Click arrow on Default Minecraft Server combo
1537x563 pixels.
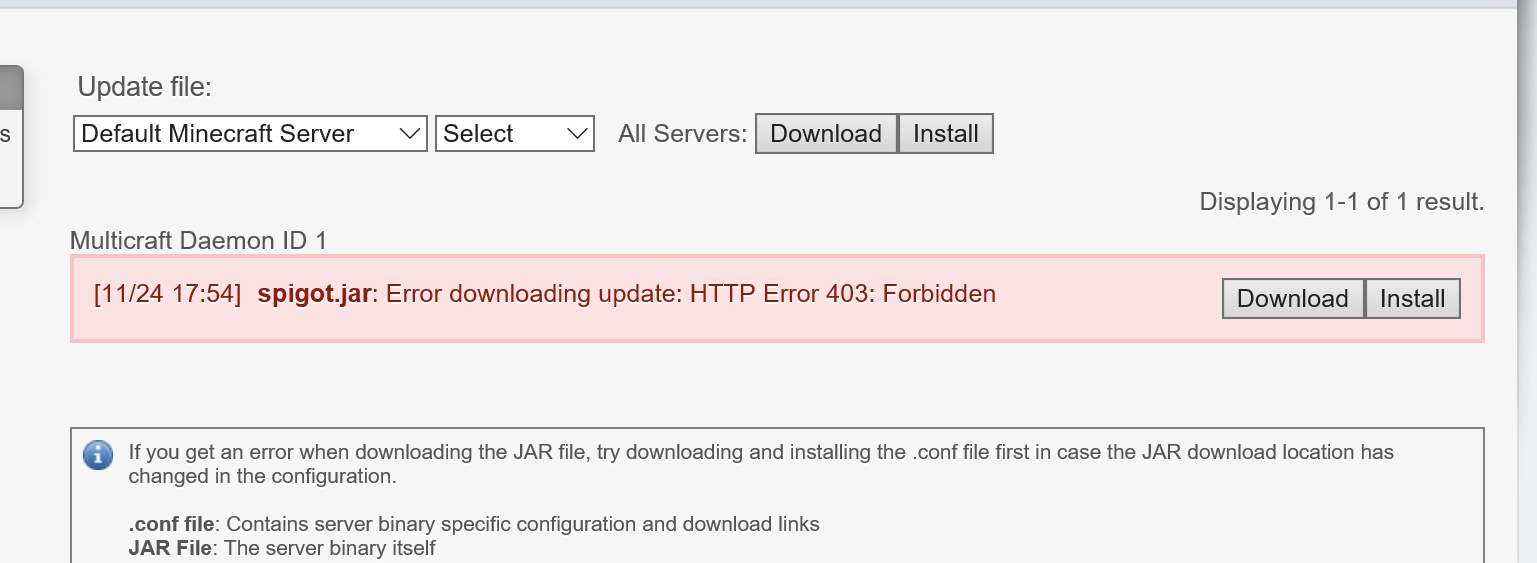tap(409, 134)
